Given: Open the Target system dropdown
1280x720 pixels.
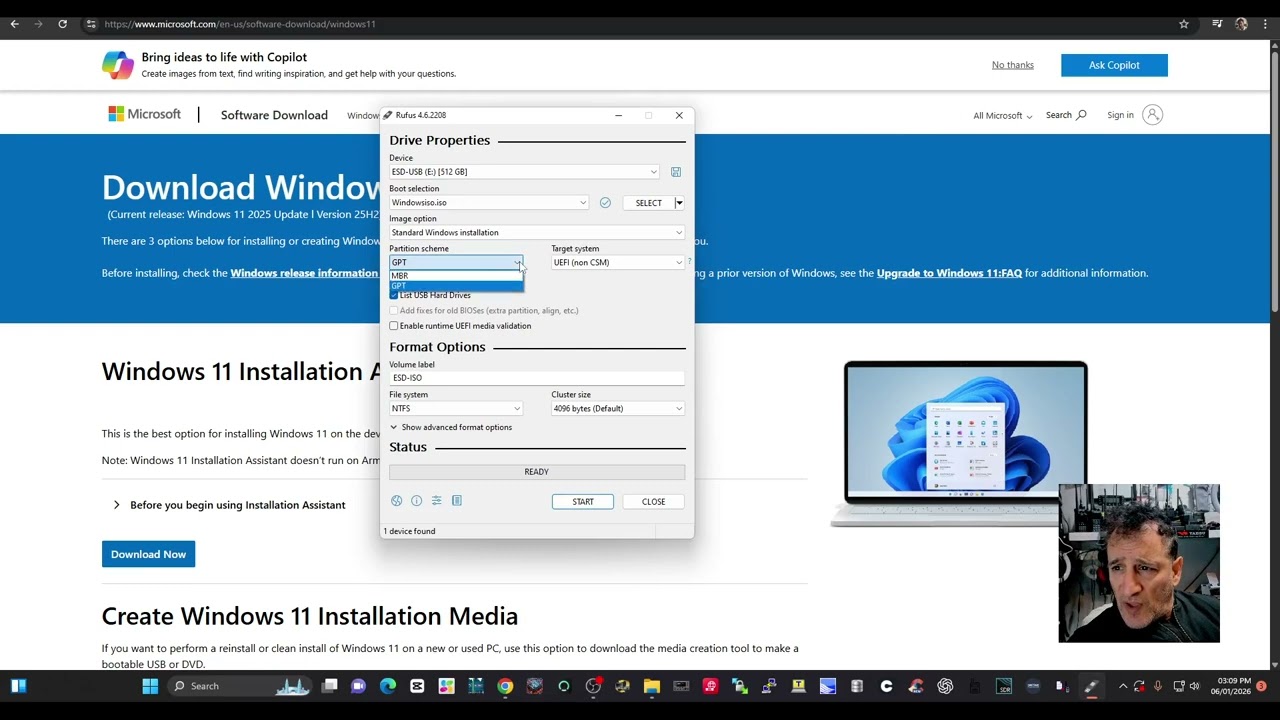Looking at the screenshot, I should click(618, 263).
